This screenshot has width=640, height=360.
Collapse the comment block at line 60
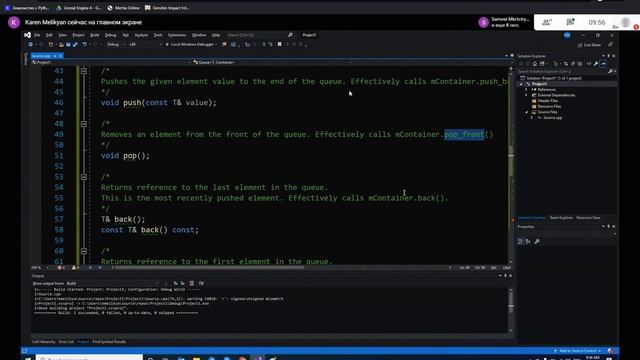click(84, 251)
